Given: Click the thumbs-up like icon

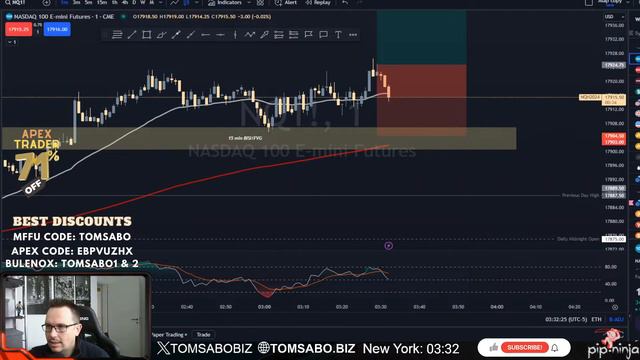Looking at the screenshot, I should click(493, 347).
